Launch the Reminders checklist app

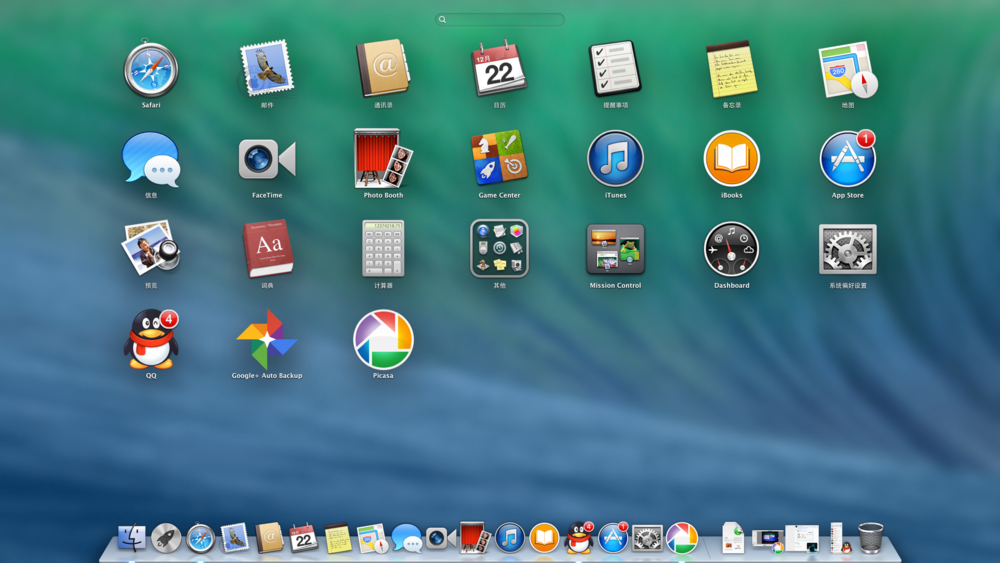point(615,69)
